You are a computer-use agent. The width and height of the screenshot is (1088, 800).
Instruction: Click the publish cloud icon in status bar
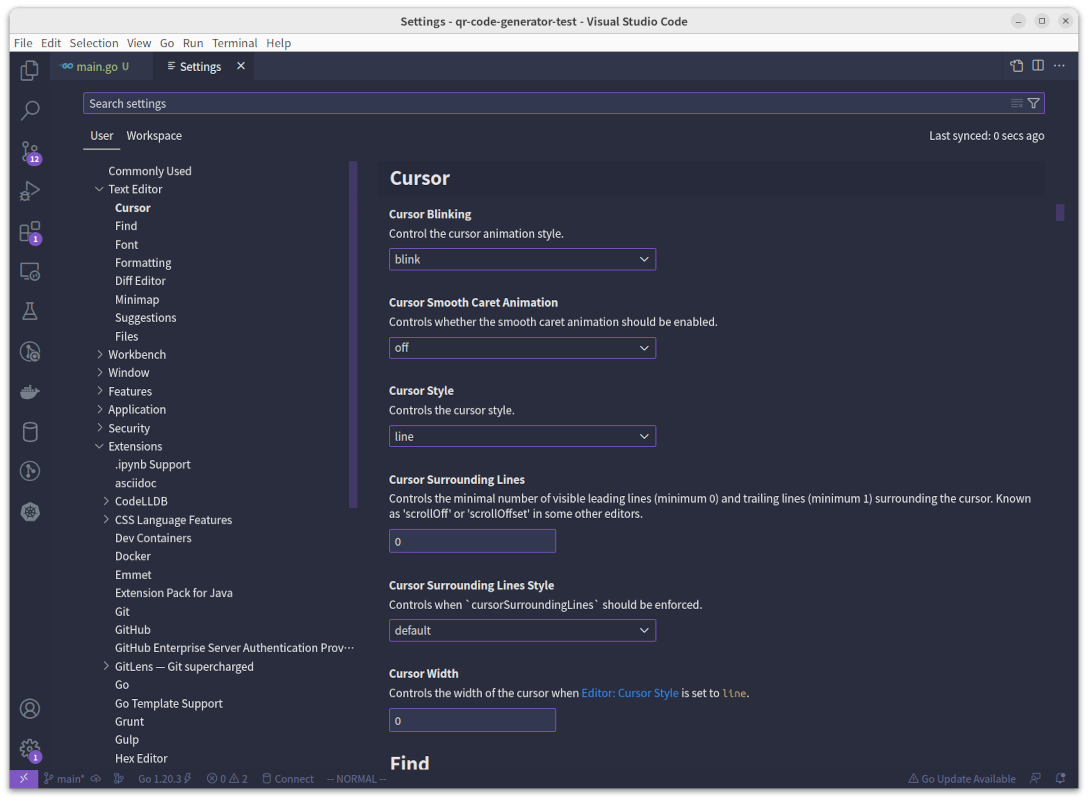coord(96,778)
